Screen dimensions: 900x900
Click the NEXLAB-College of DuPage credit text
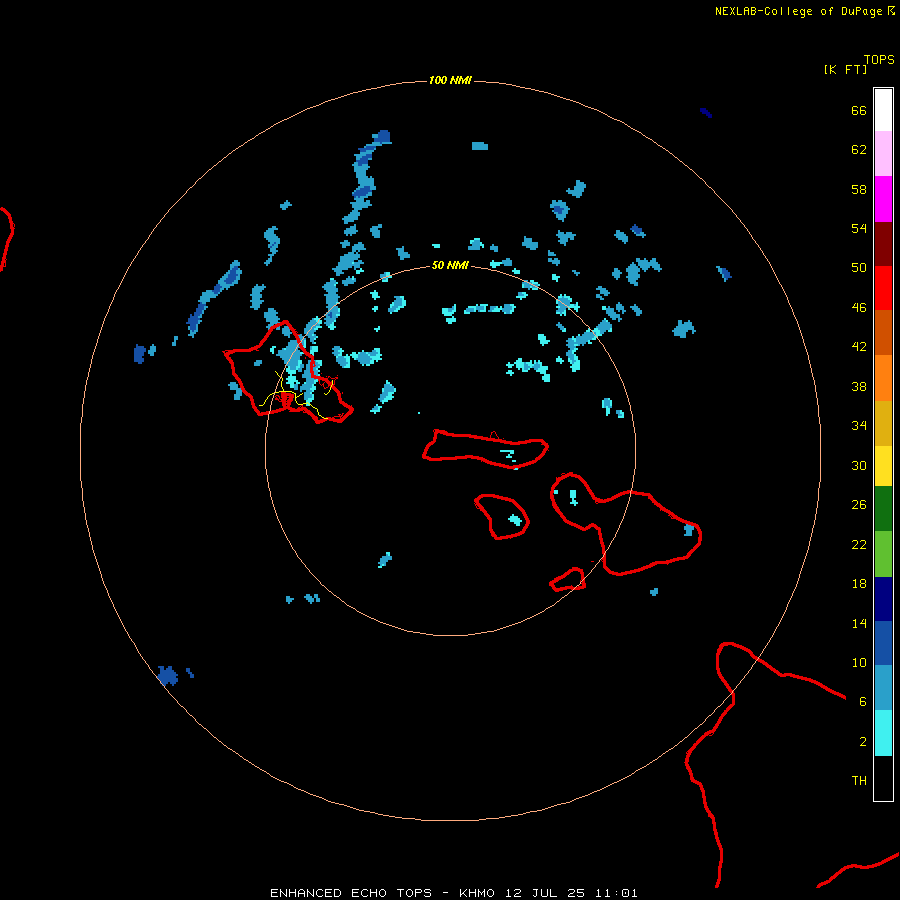pyautogui.click(x=798, y=11)
